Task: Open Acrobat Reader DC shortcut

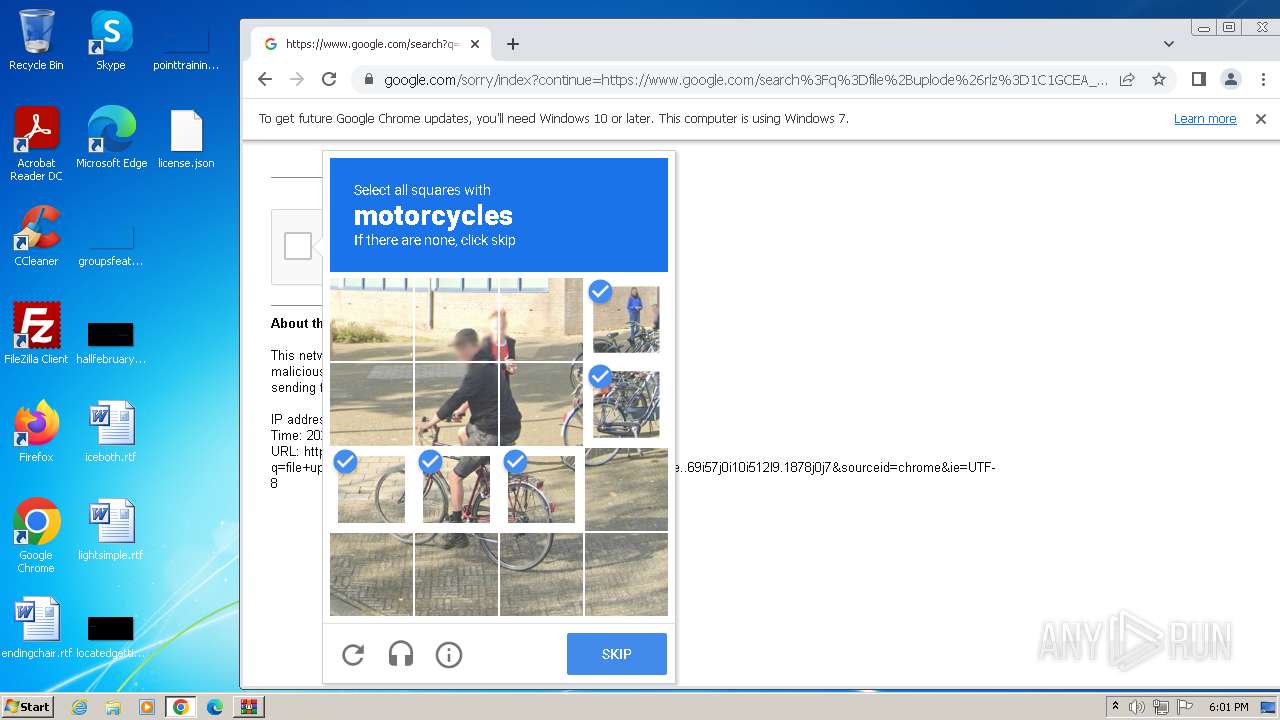Action: 36,144
